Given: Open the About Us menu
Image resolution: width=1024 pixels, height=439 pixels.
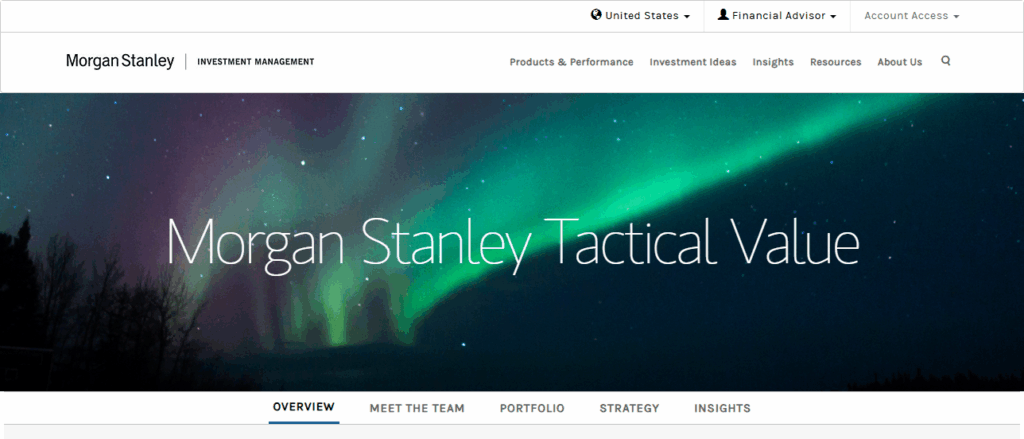Looking at the screenshot, I should [x=900, y=62].
